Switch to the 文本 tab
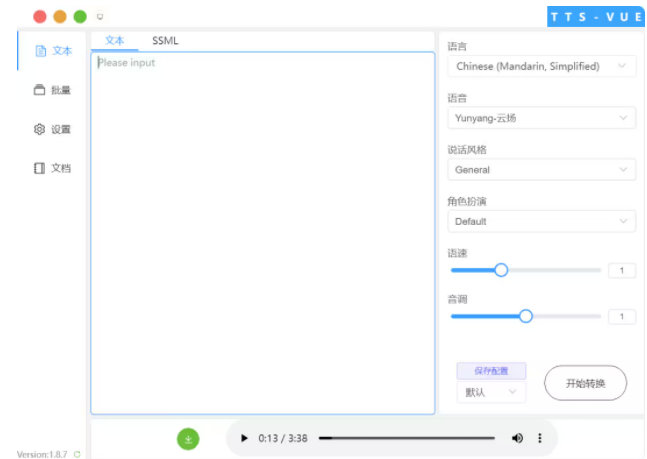 (x=114, y=40)
